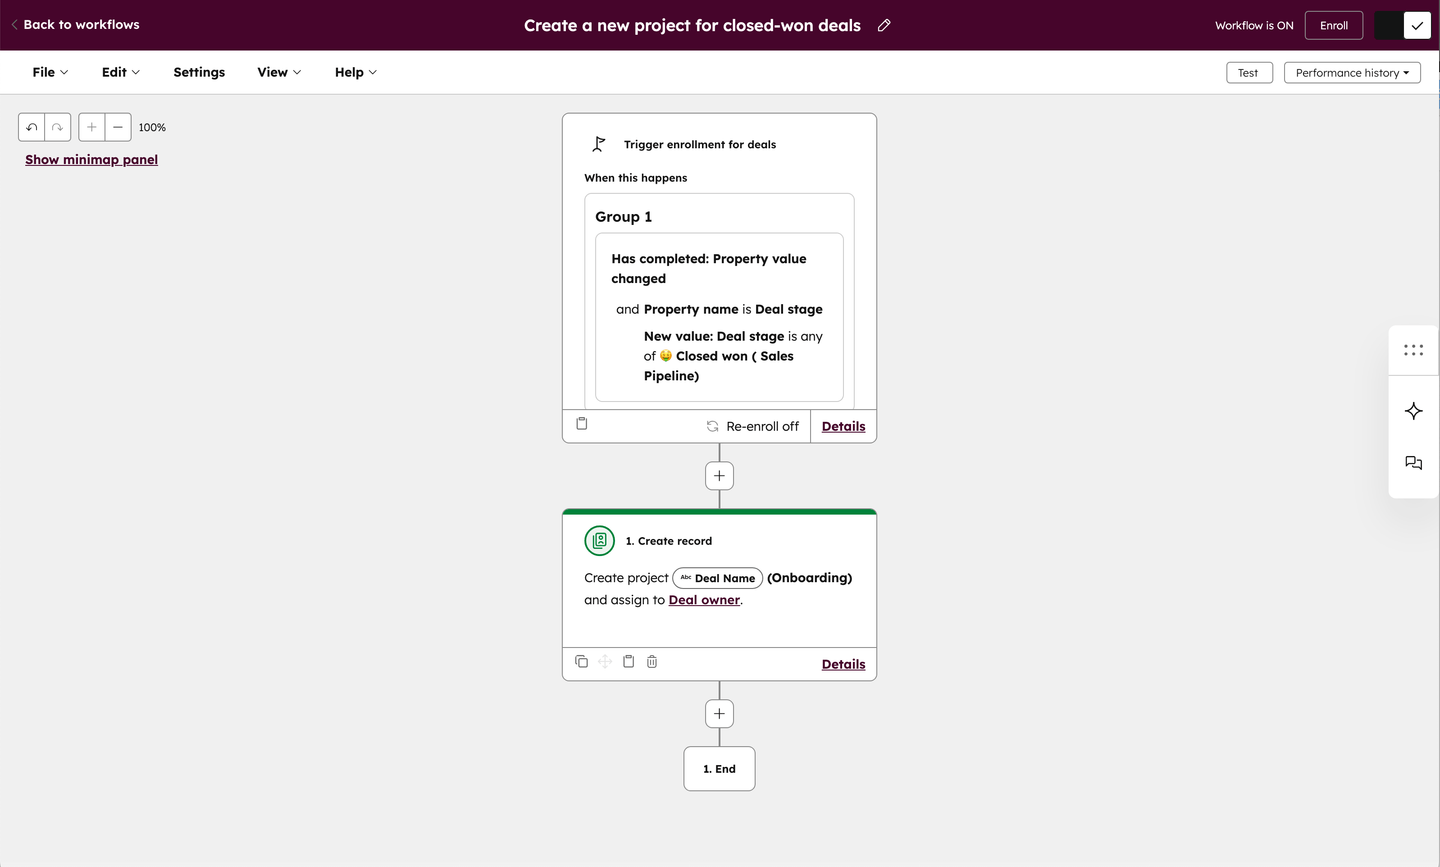Viewport: 1440px width, 867px height.
Task: Zoom in with the plus icon
Action: point(92,127)
